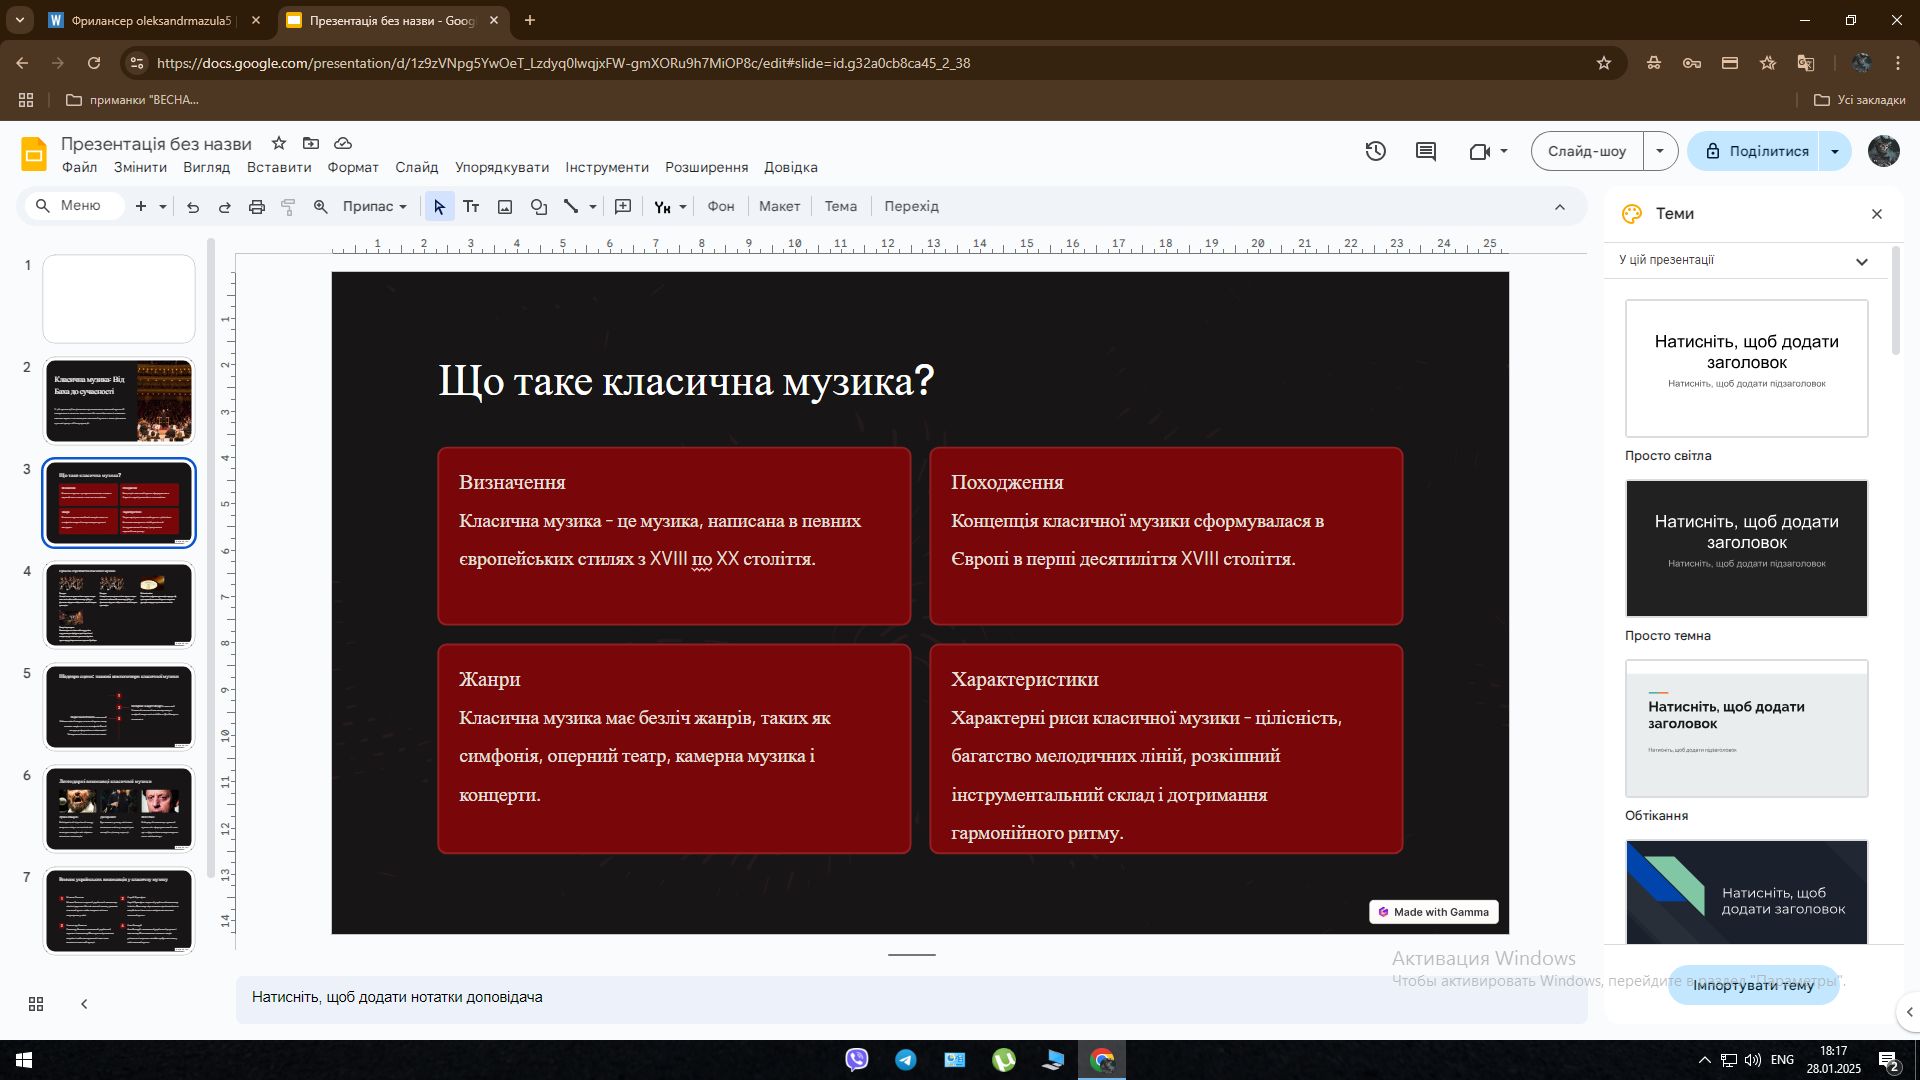1920x1080 pixels.
Task: Star the presentation title
Action: point(279,143)
